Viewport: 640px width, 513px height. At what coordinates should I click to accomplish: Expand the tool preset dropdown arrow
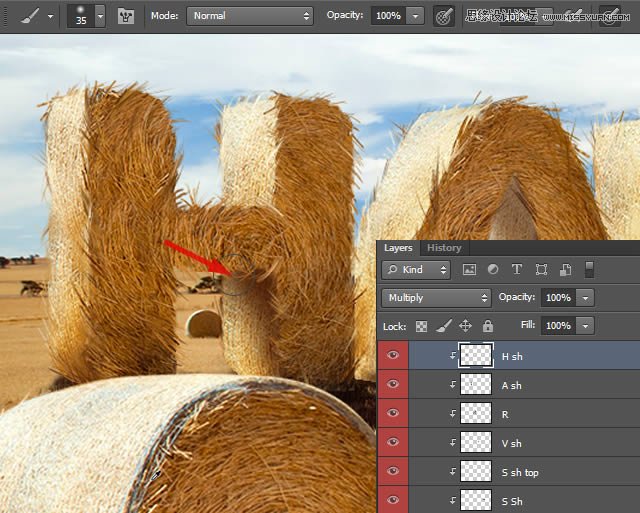point(50,17)
